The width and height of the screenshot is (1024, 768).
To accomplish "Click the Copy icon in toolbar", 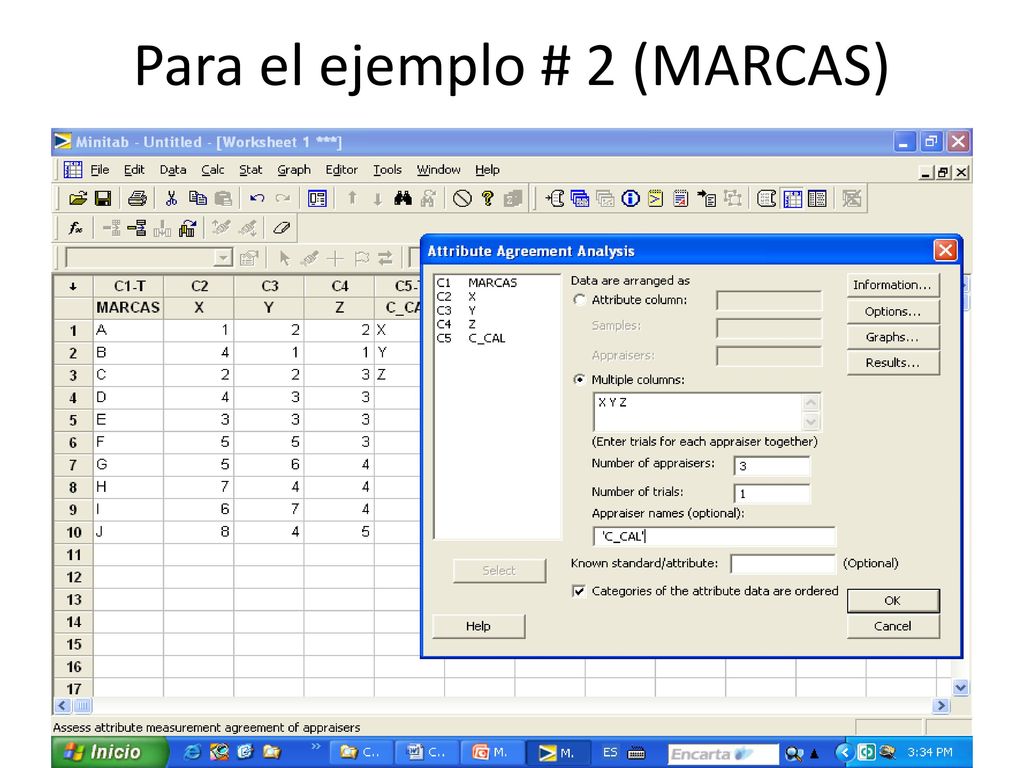I will click(x=197, y=198).
